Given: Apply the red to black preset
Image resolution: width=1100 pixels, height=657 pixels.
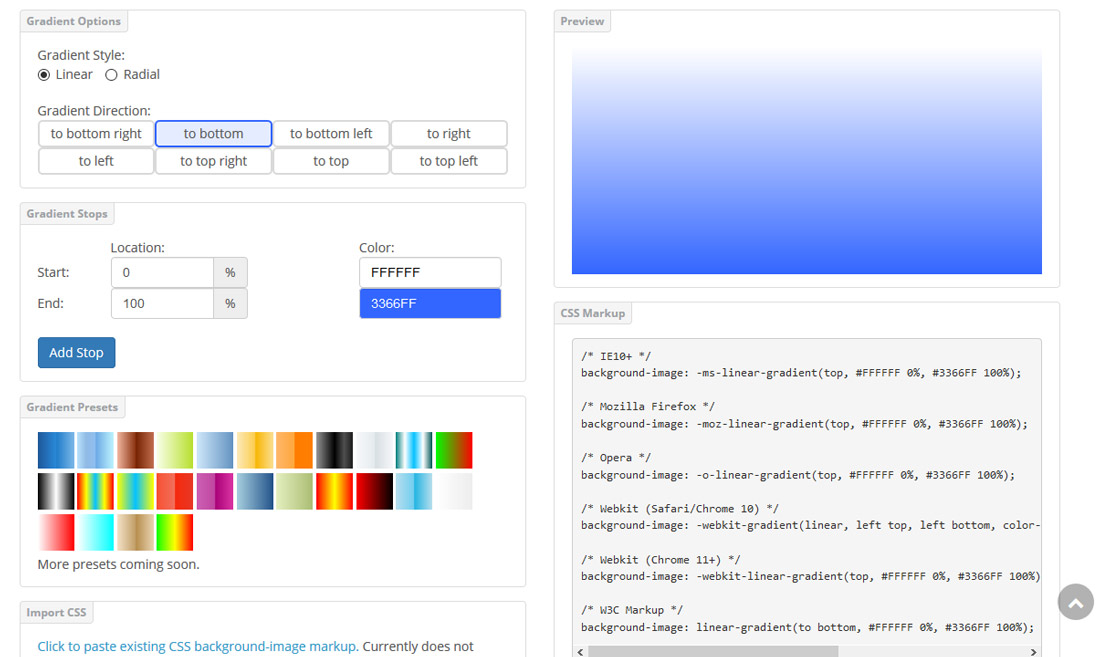Looking at the screenshot, I should (375, 491).
